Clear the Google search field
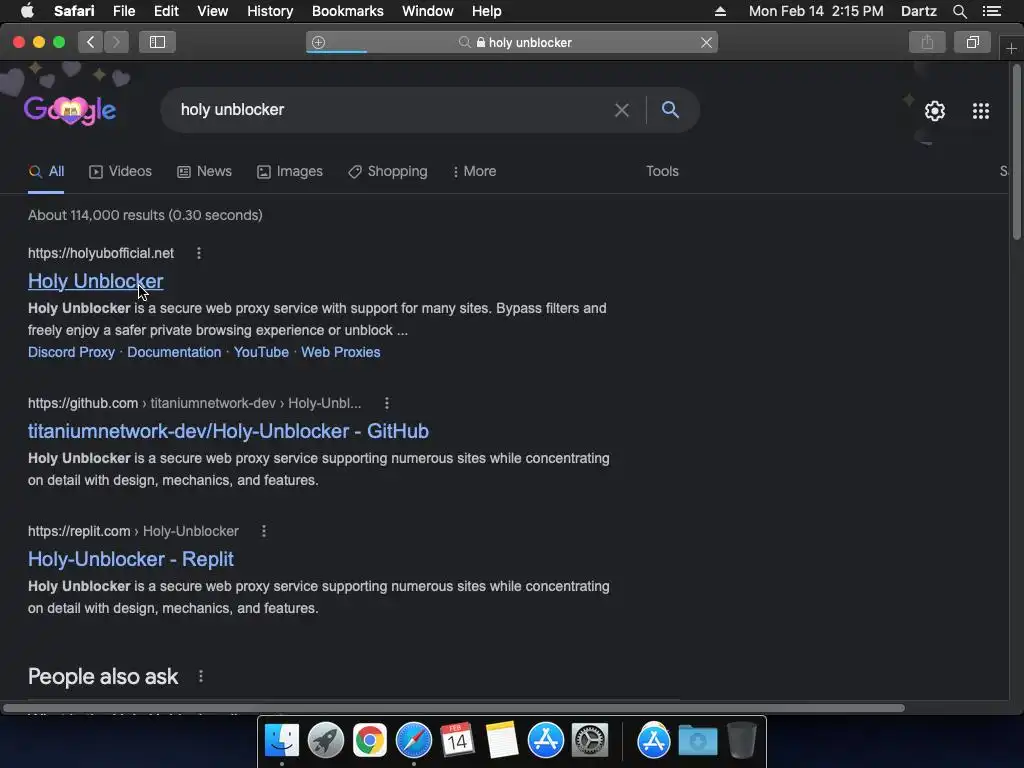 pyautogui.click(x=622, y=110)
